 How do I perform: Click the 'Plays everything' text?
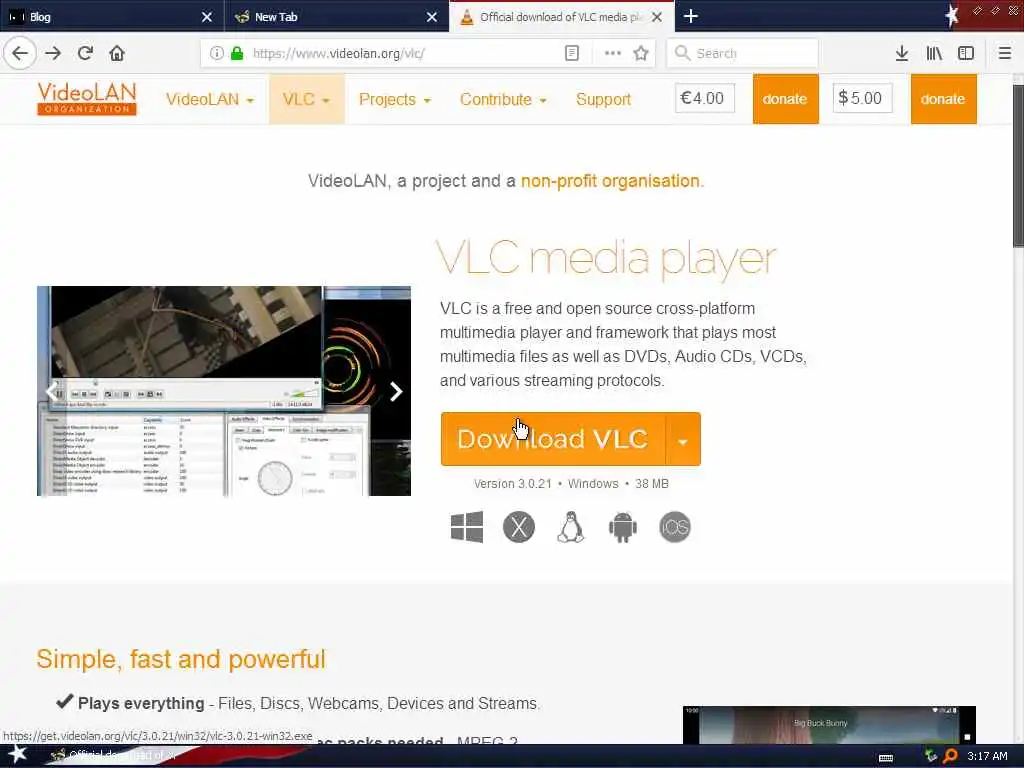[x=141, y=703]
